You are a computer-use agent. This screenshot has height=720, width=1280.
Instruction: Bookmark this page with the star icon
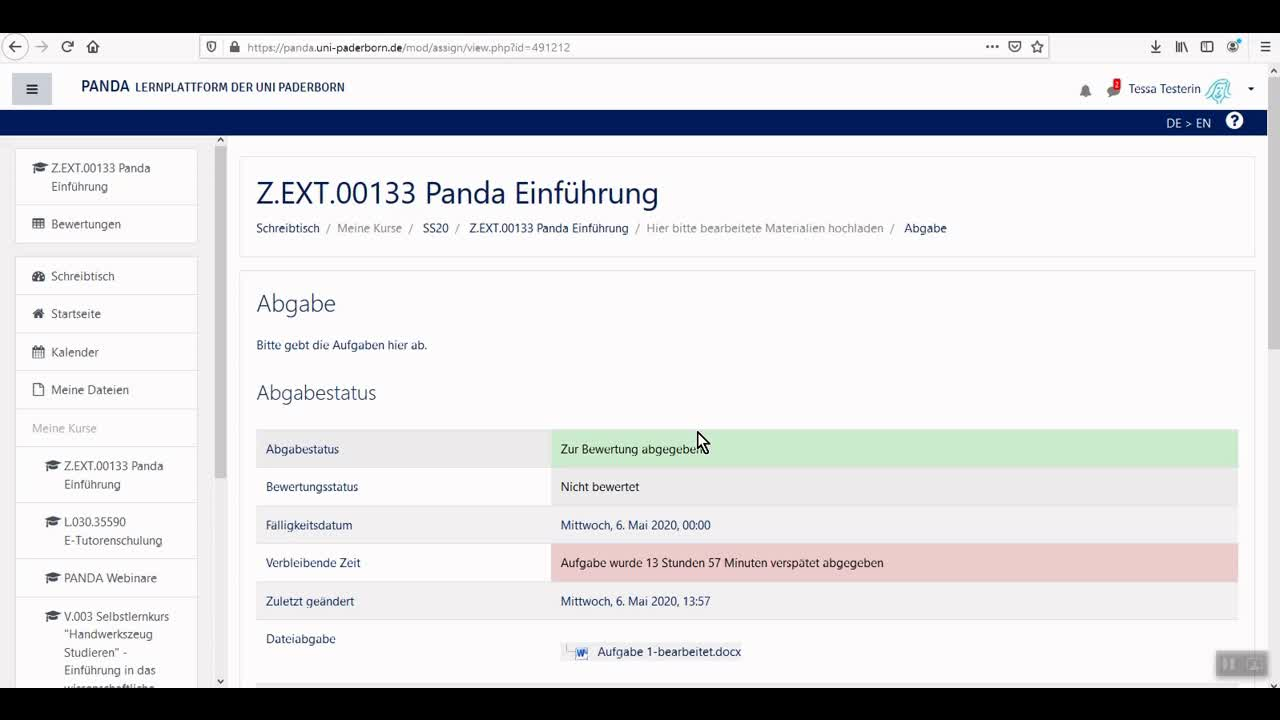tap(1036, 46)
